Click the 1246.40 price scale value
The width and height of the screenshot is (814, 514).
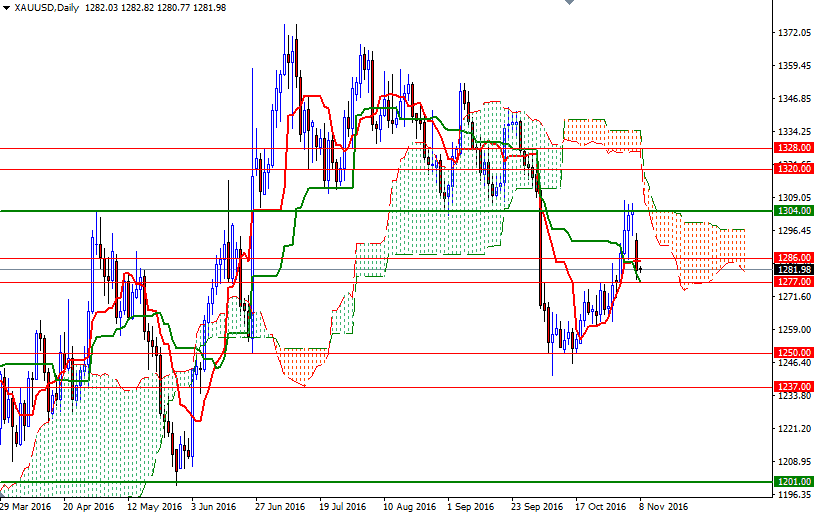[x=794, y=362]
